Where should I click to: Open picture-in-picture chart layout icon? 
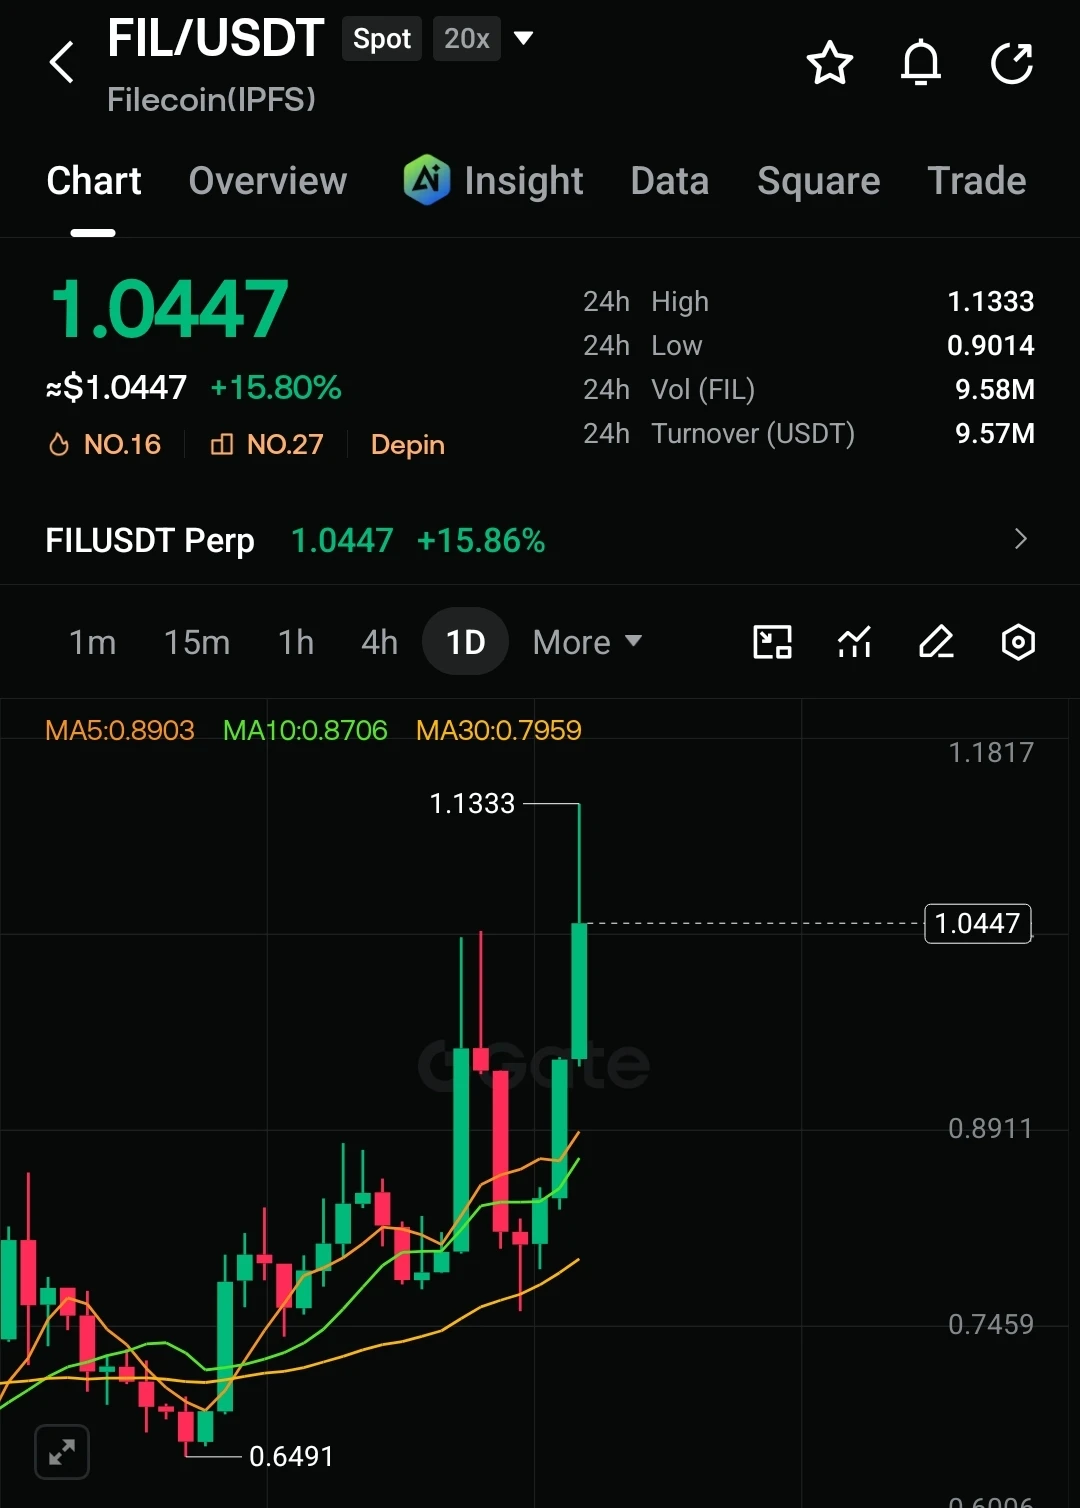pos(772,642)
